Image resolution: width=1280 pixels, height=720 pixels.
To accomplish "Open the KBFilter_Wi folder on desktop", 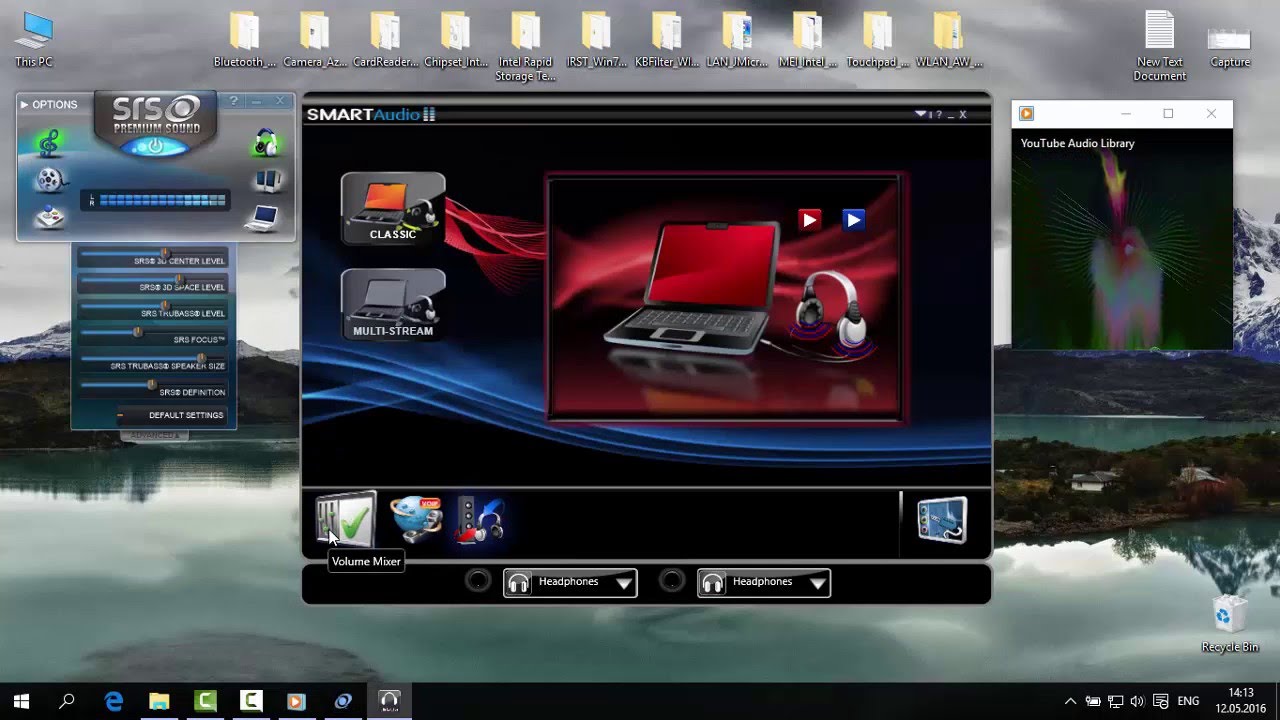I will 667,40.
